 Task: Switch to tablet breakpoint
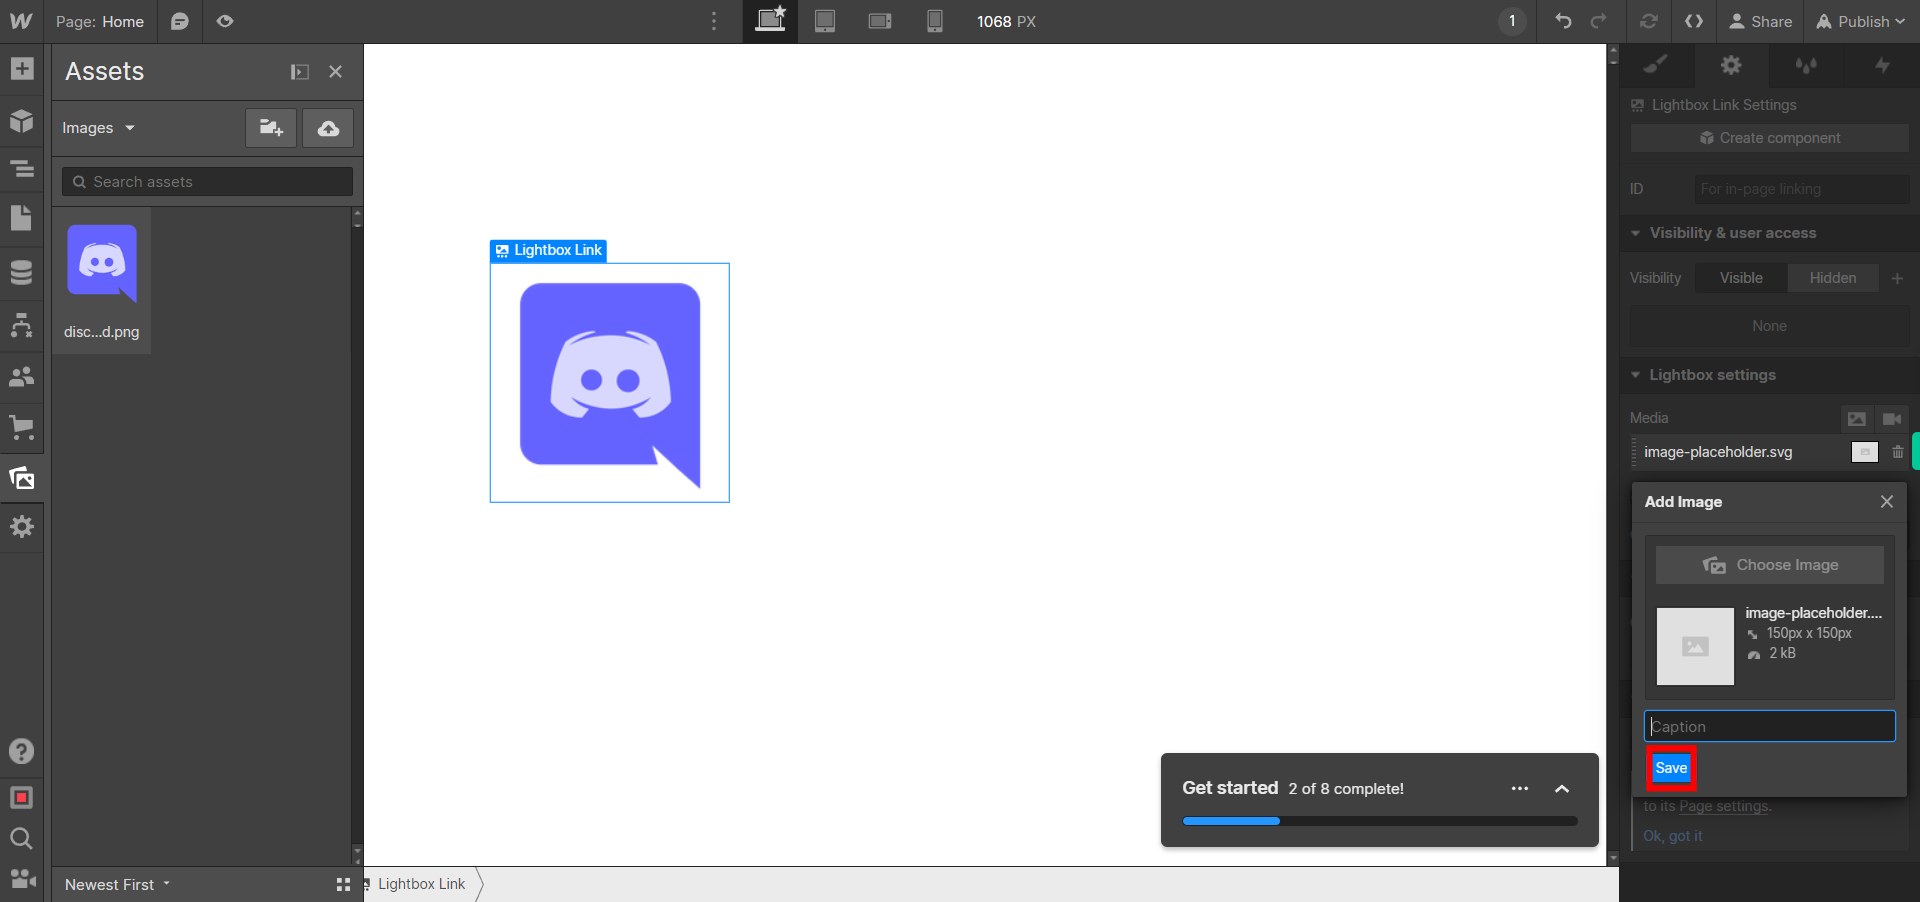click(x=825, y=21)
